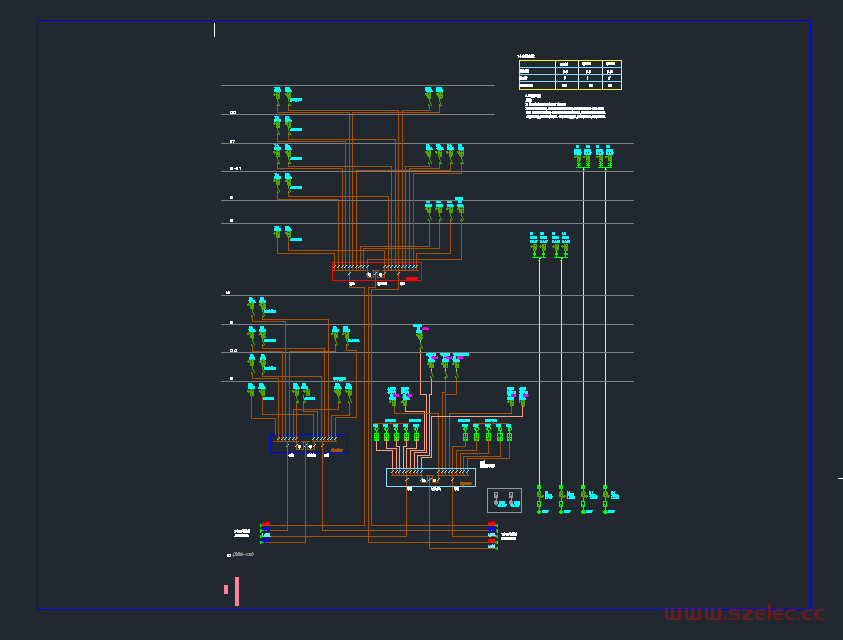Select the four-device cluster atop shorter yellow risers
This screenshot has width=843, height=640.
549,245
